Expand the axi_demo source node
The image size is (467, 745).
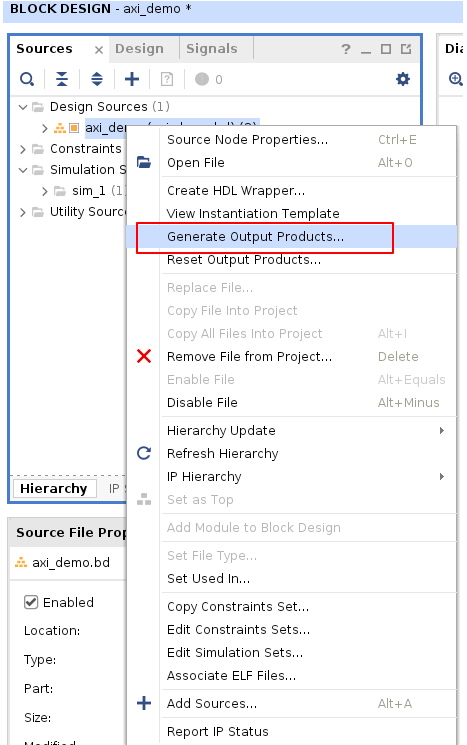tap(45, 128)
